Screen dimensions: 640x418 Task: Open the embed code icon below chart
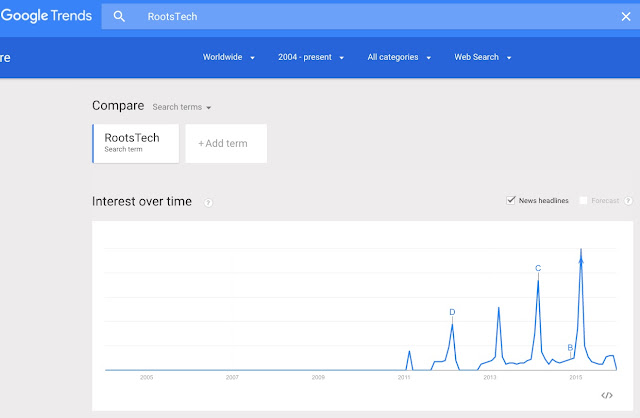[607, 395]
